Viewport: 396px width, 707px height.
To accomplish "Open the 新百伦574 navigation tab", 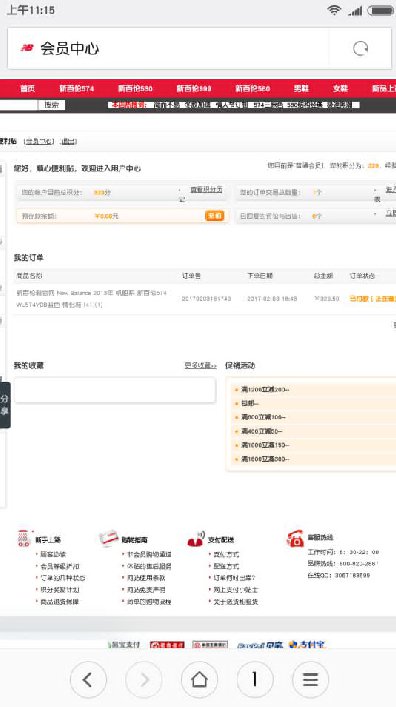I will (x=77, y=88).
